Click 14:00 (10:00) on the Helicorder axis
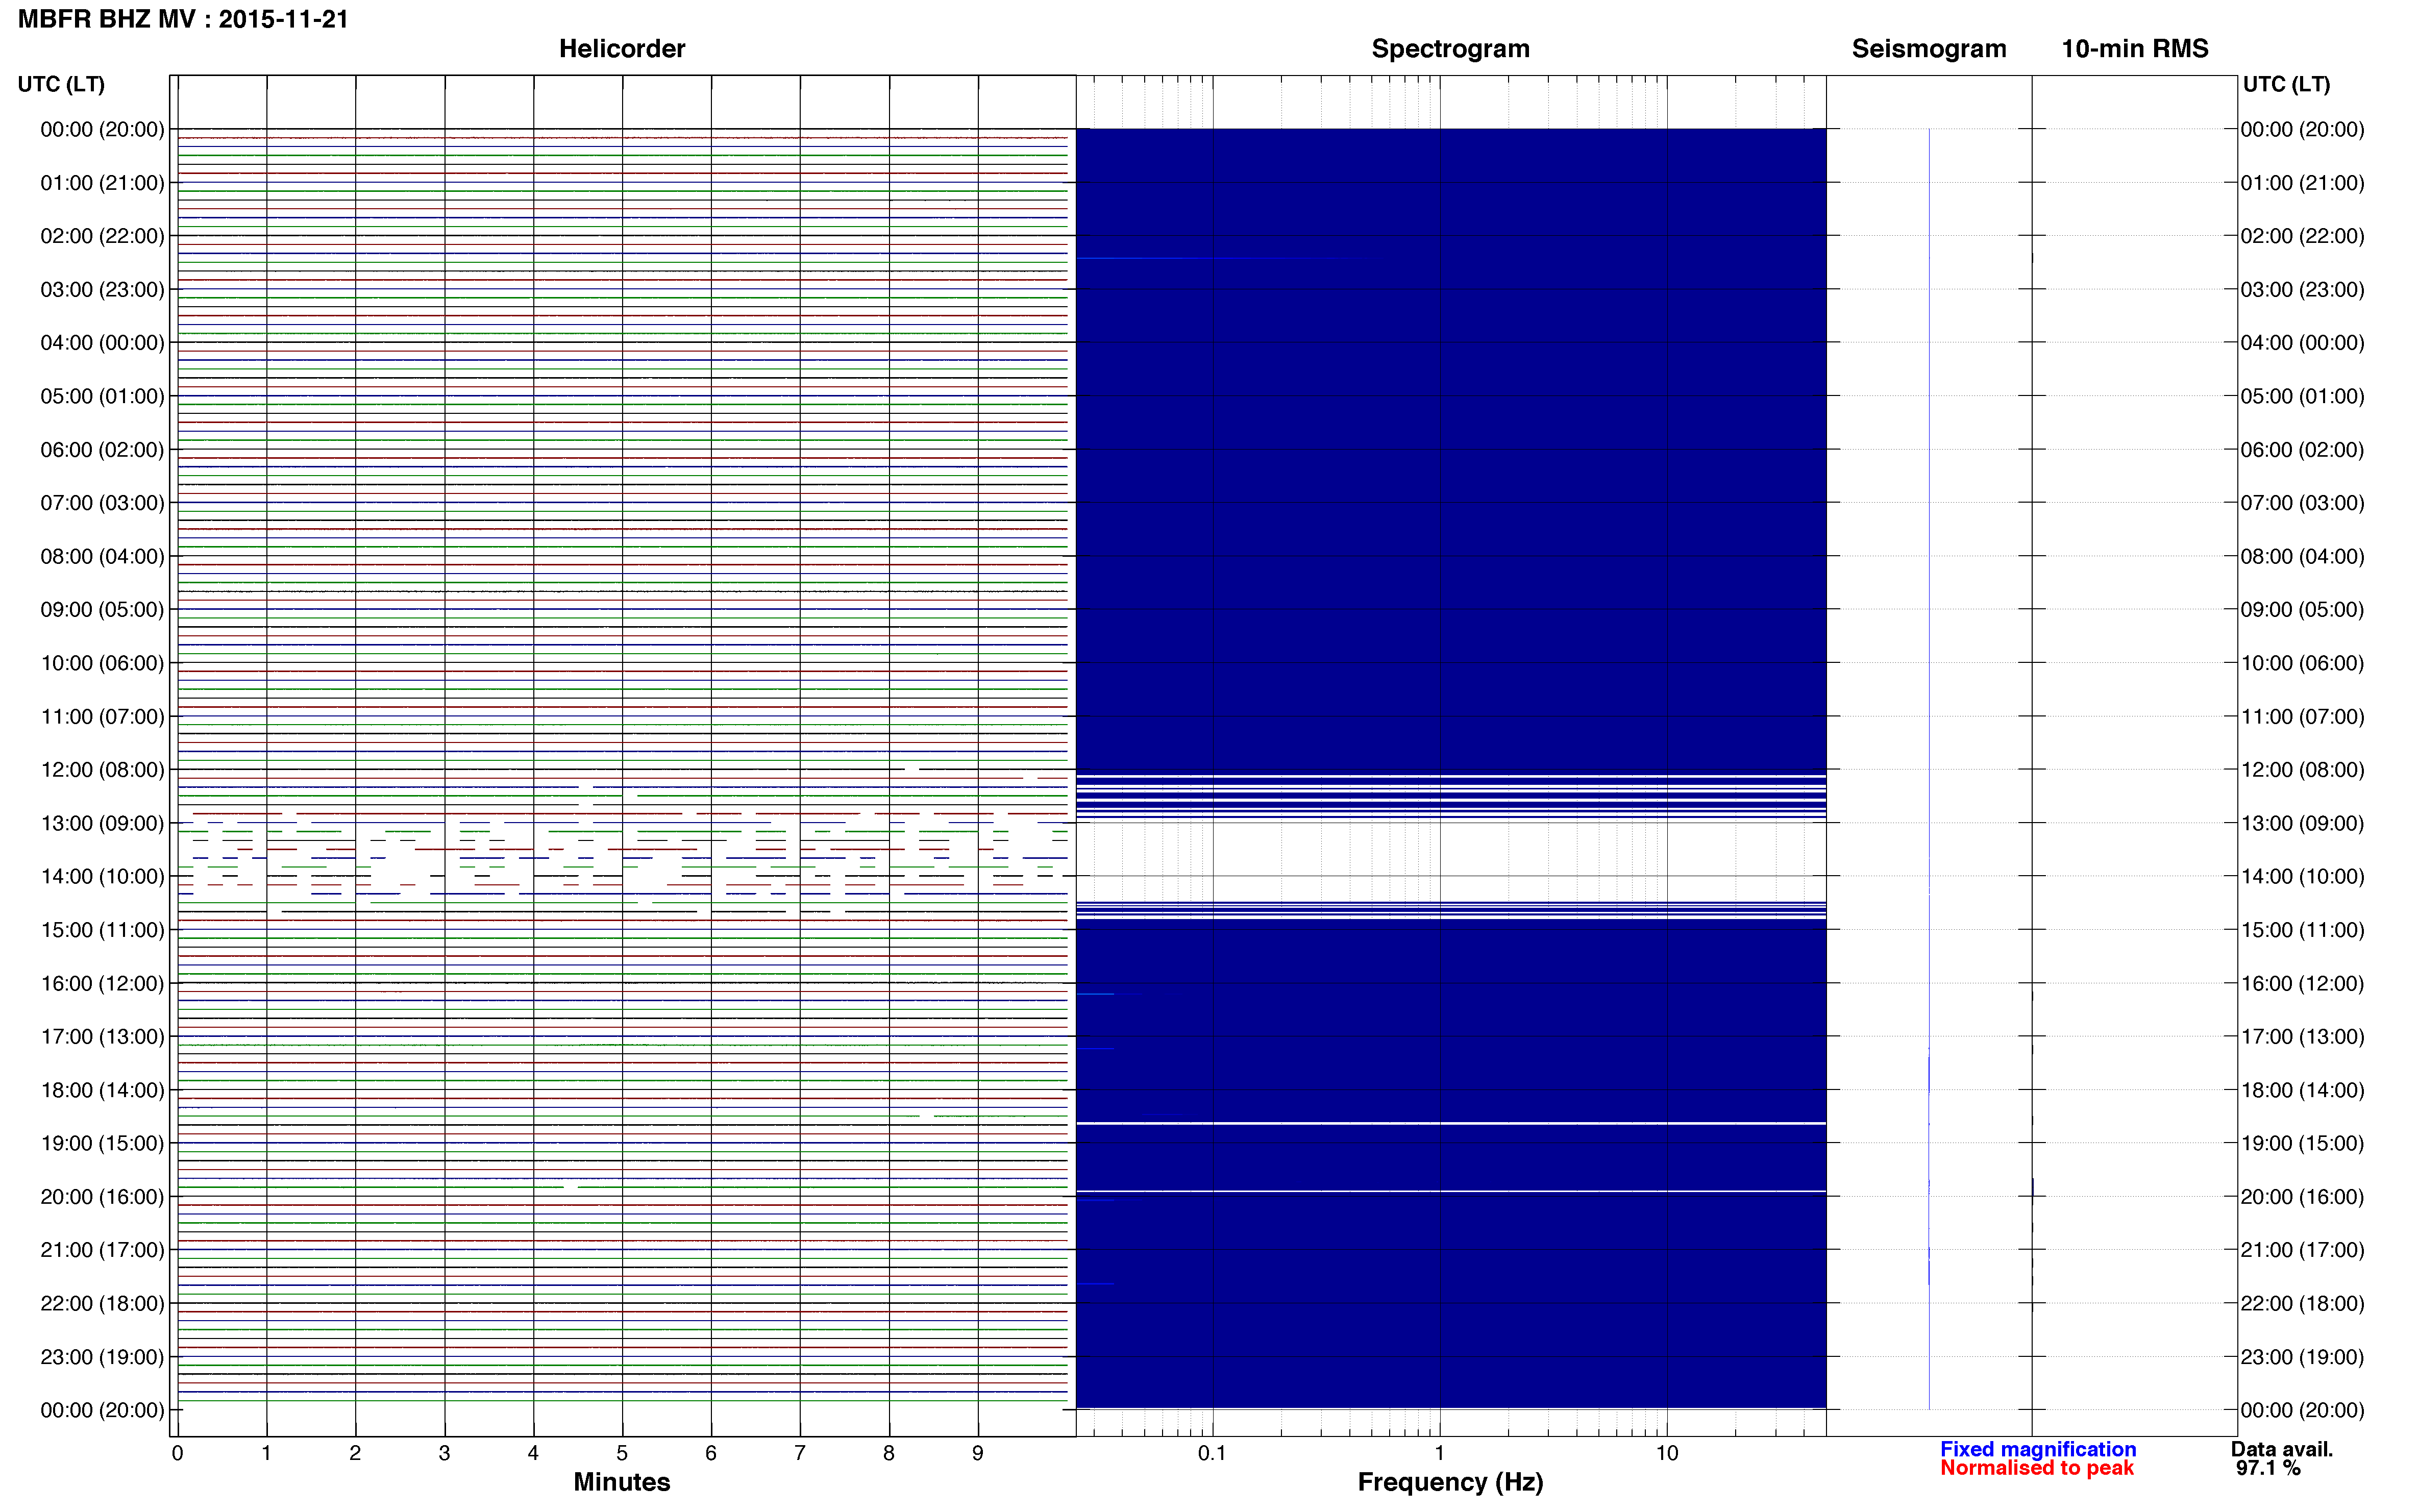Screen dimensions: 2419x1512 [102, 877]
